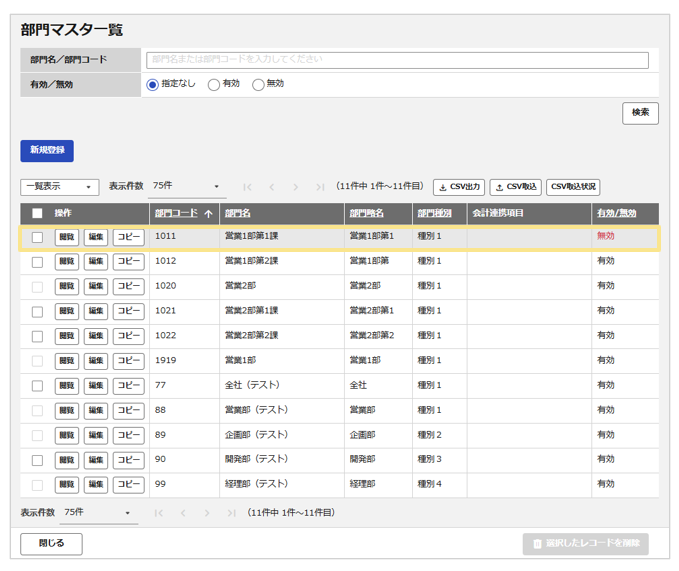The height and width of the screenshot is (571, 679).
Task: Click the CSV取込 import button
Action: pos(516,187)
